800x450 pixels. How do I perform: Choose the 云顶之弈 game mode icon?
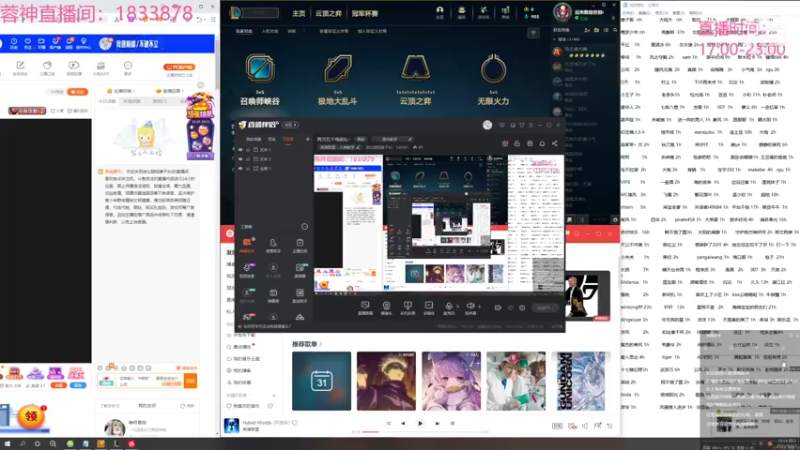pyautogui.click(x=415, y=68)
